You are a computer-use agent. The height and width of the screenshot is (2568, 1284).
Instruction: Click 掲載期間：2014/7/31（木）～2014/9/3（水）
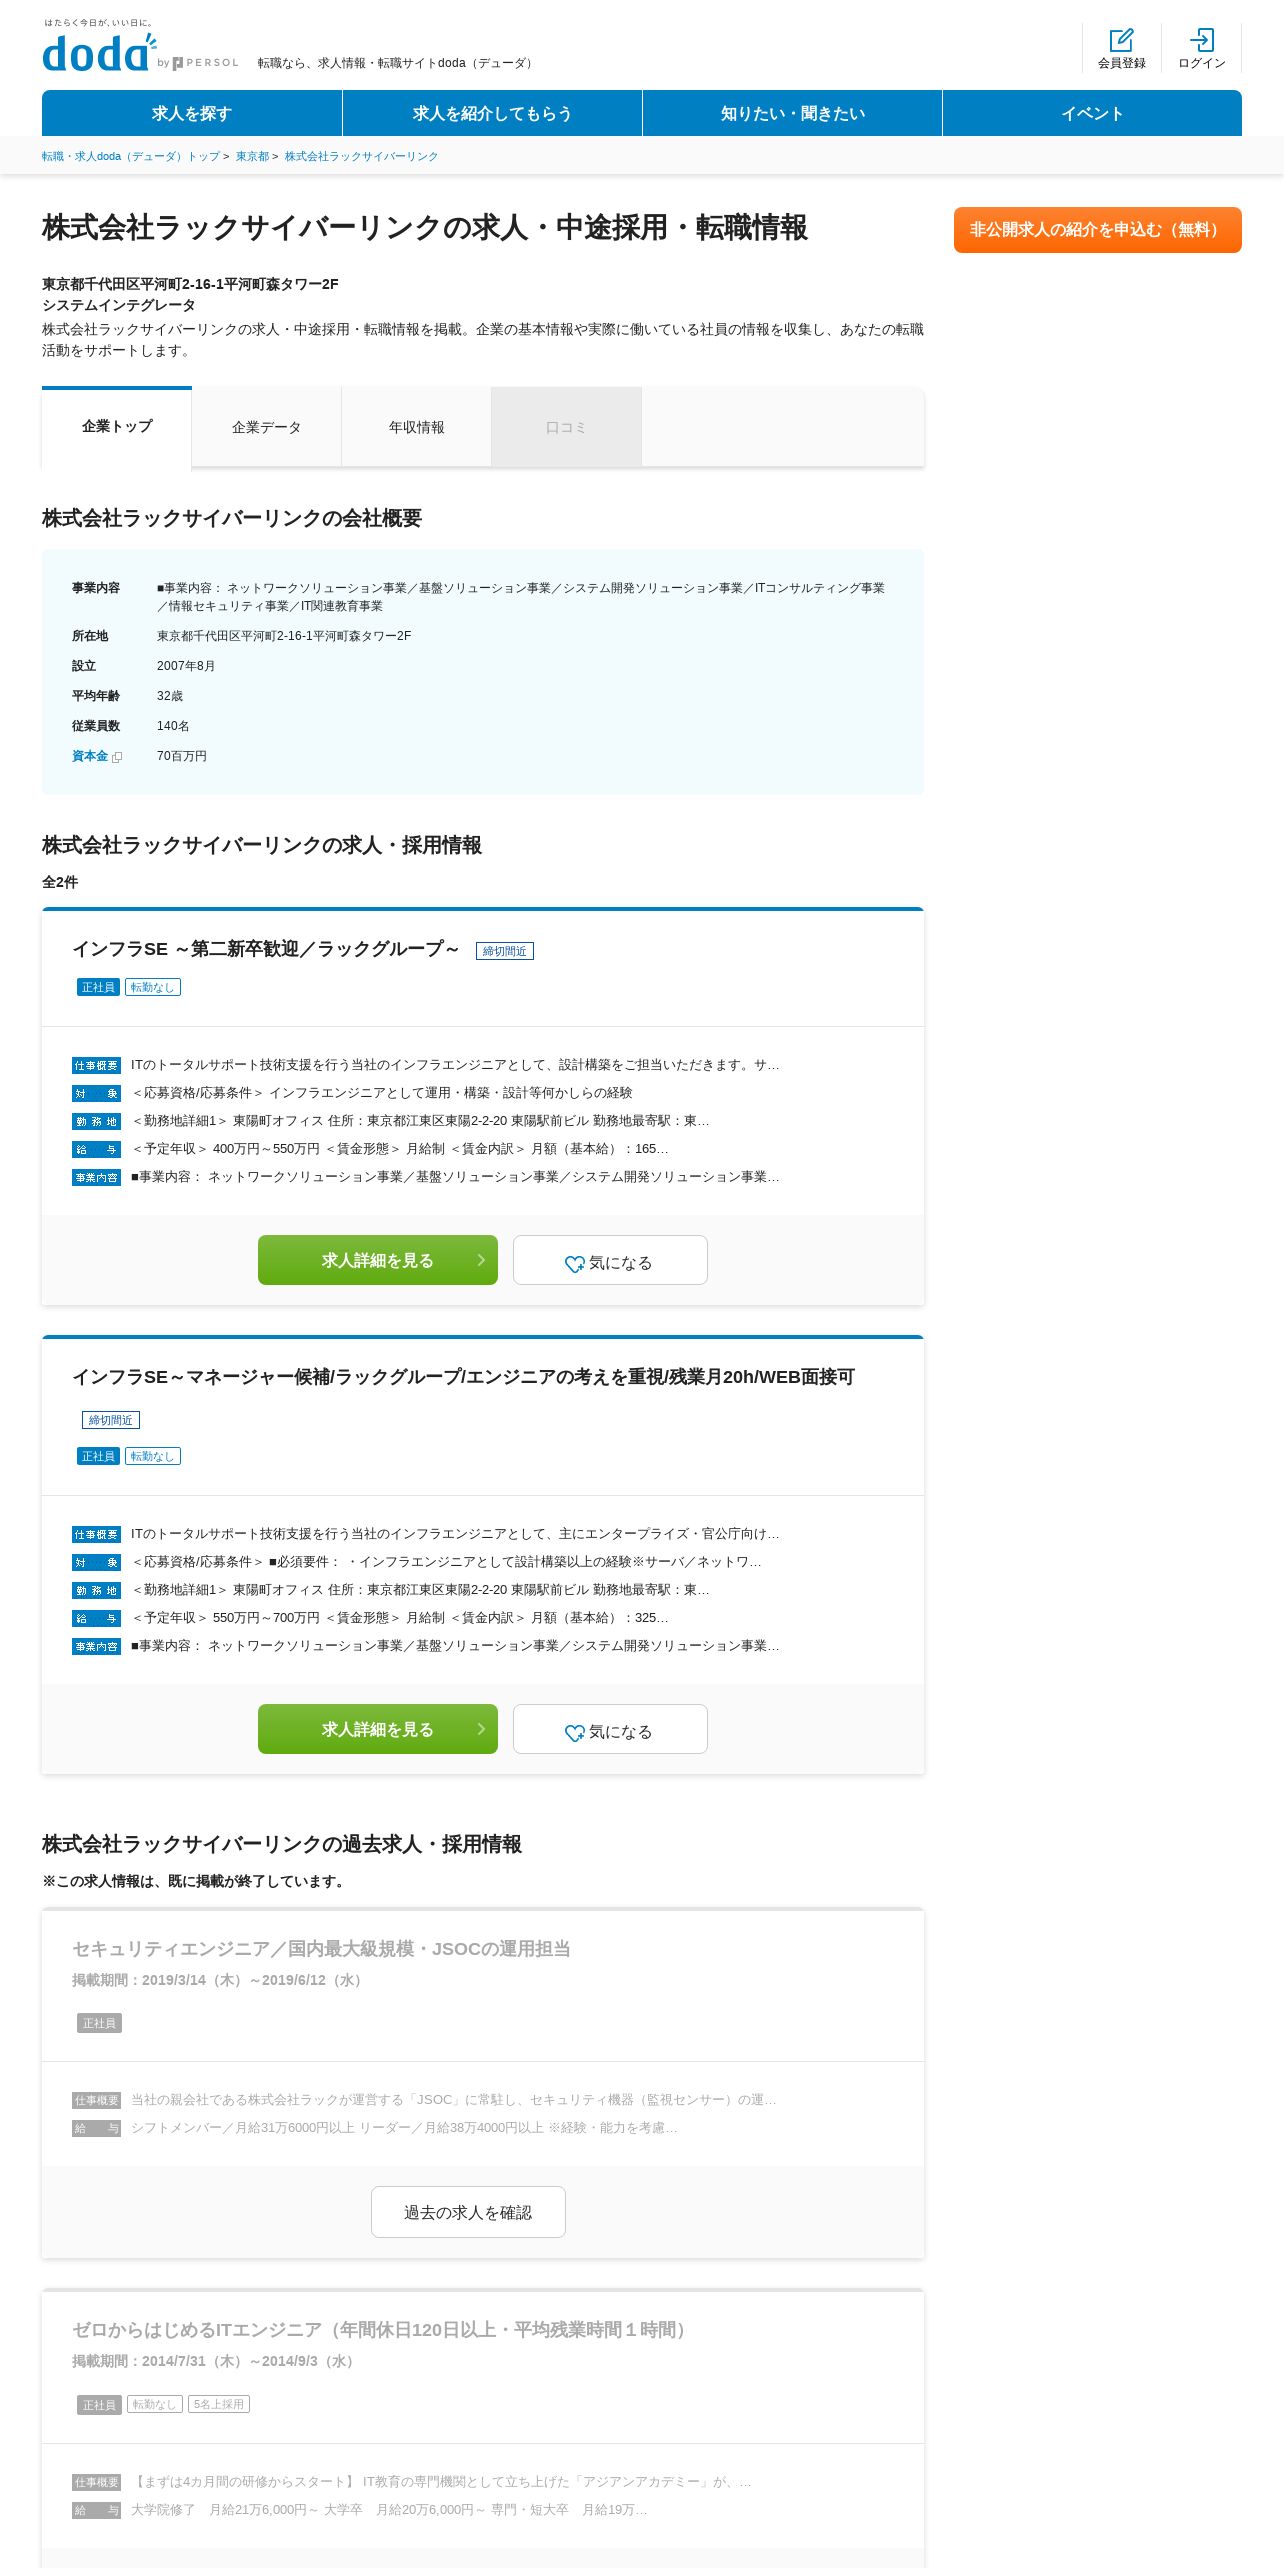click(216, 2361)
